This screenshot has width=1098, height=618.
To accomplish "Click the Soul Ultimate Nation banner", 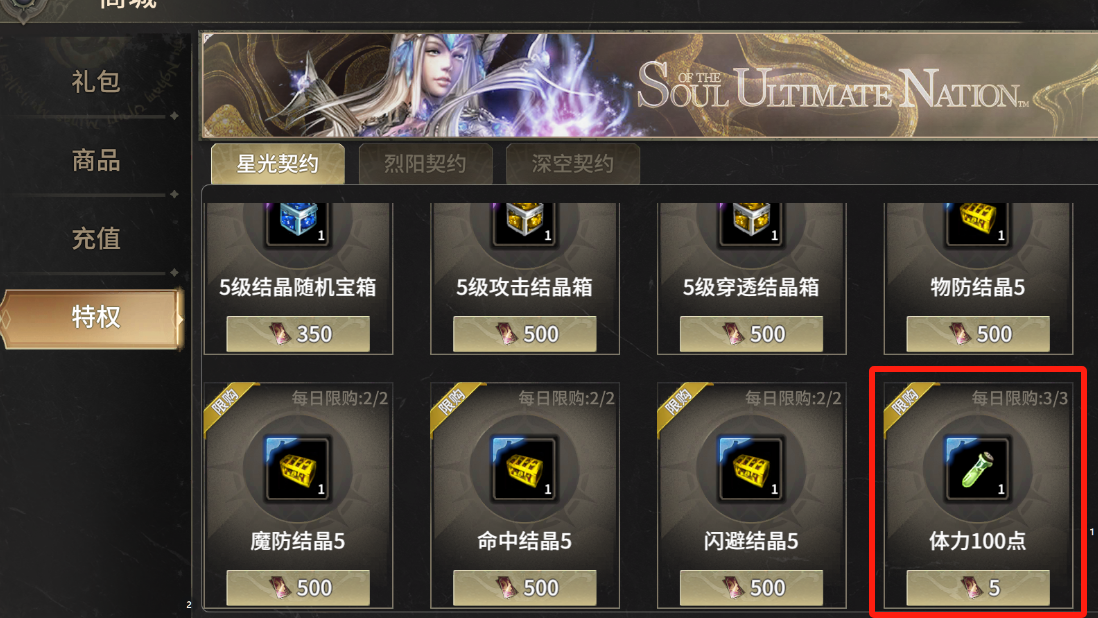I will 649,85.
